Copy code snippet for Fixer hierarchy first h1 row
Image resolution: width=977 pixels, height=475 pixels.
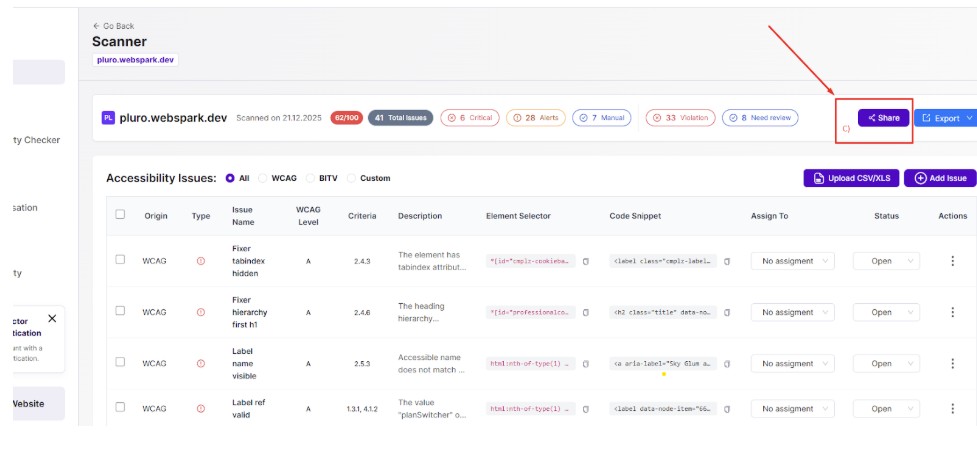pos(727,312)
